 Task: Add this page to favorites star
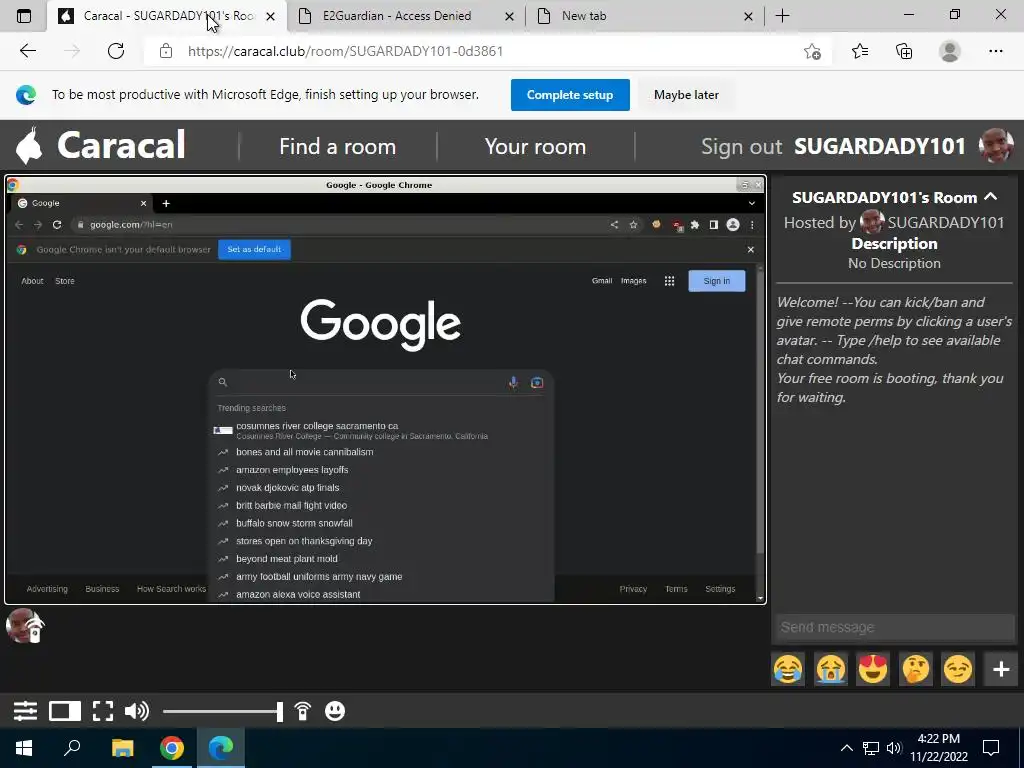[812, 51]
